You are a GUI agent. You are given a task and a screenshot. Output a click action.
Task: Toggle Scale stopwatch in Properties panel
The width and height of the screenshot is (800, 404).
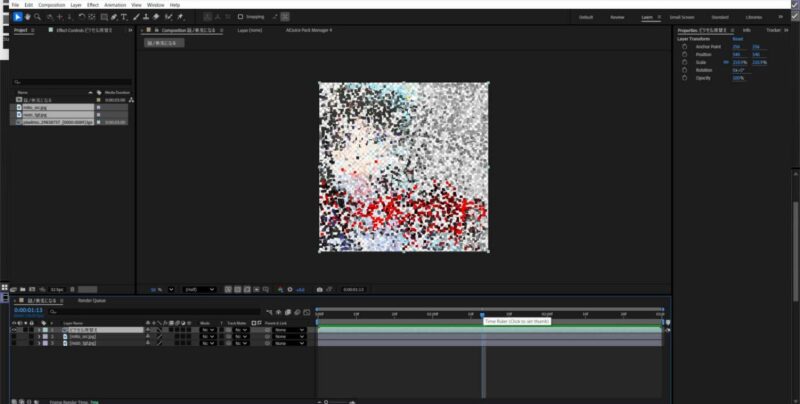[x=685, y=62]
